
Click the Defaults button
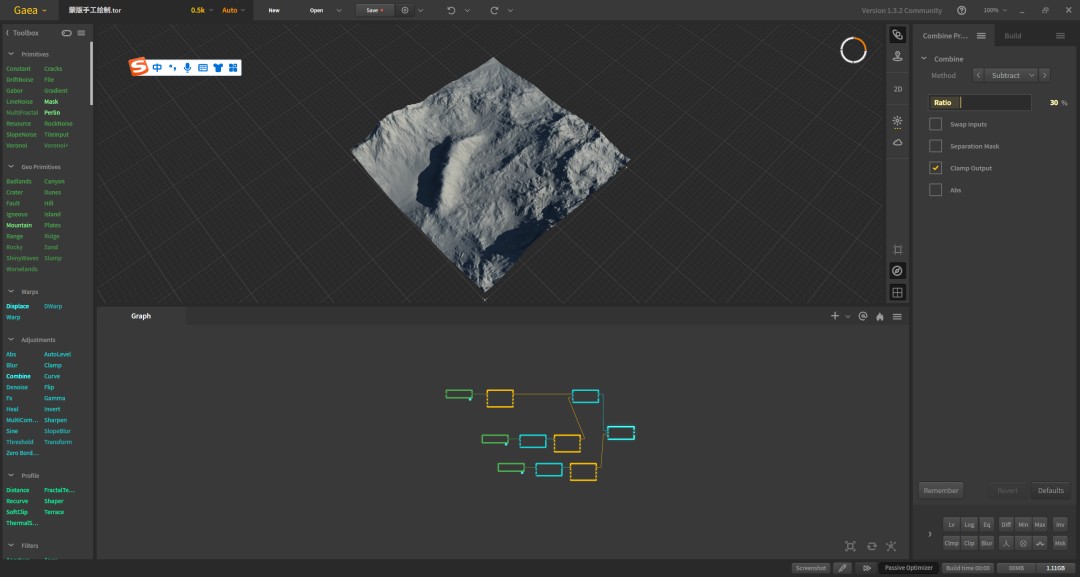coord(1050,490)
